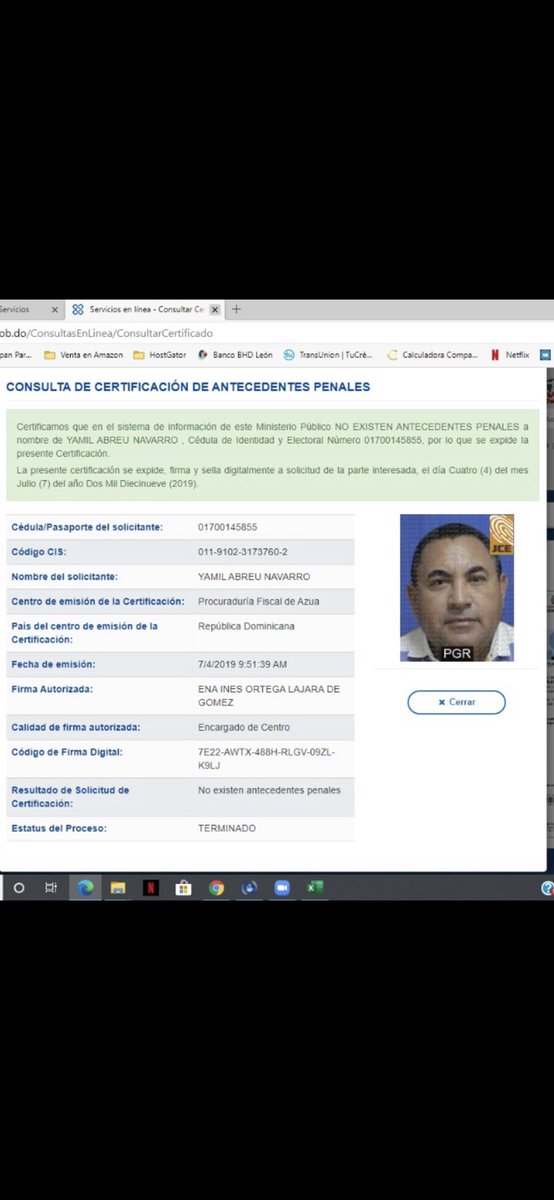Select TERMINADO status value

coord(227,828)
